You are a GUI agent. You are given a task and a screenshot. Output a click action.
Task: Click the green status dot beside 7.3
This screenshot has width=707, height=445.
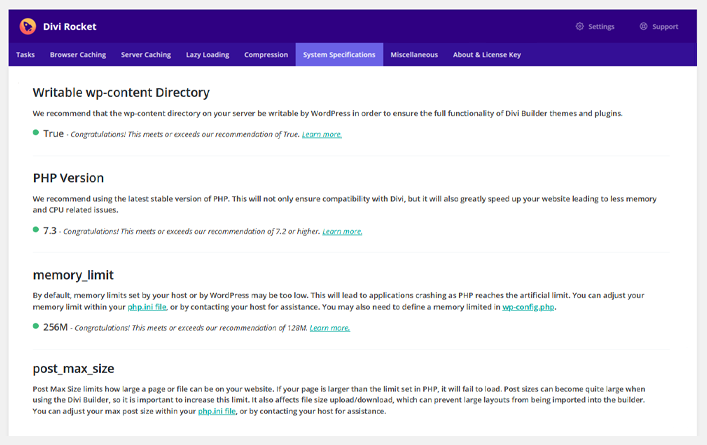coord(36,229)
